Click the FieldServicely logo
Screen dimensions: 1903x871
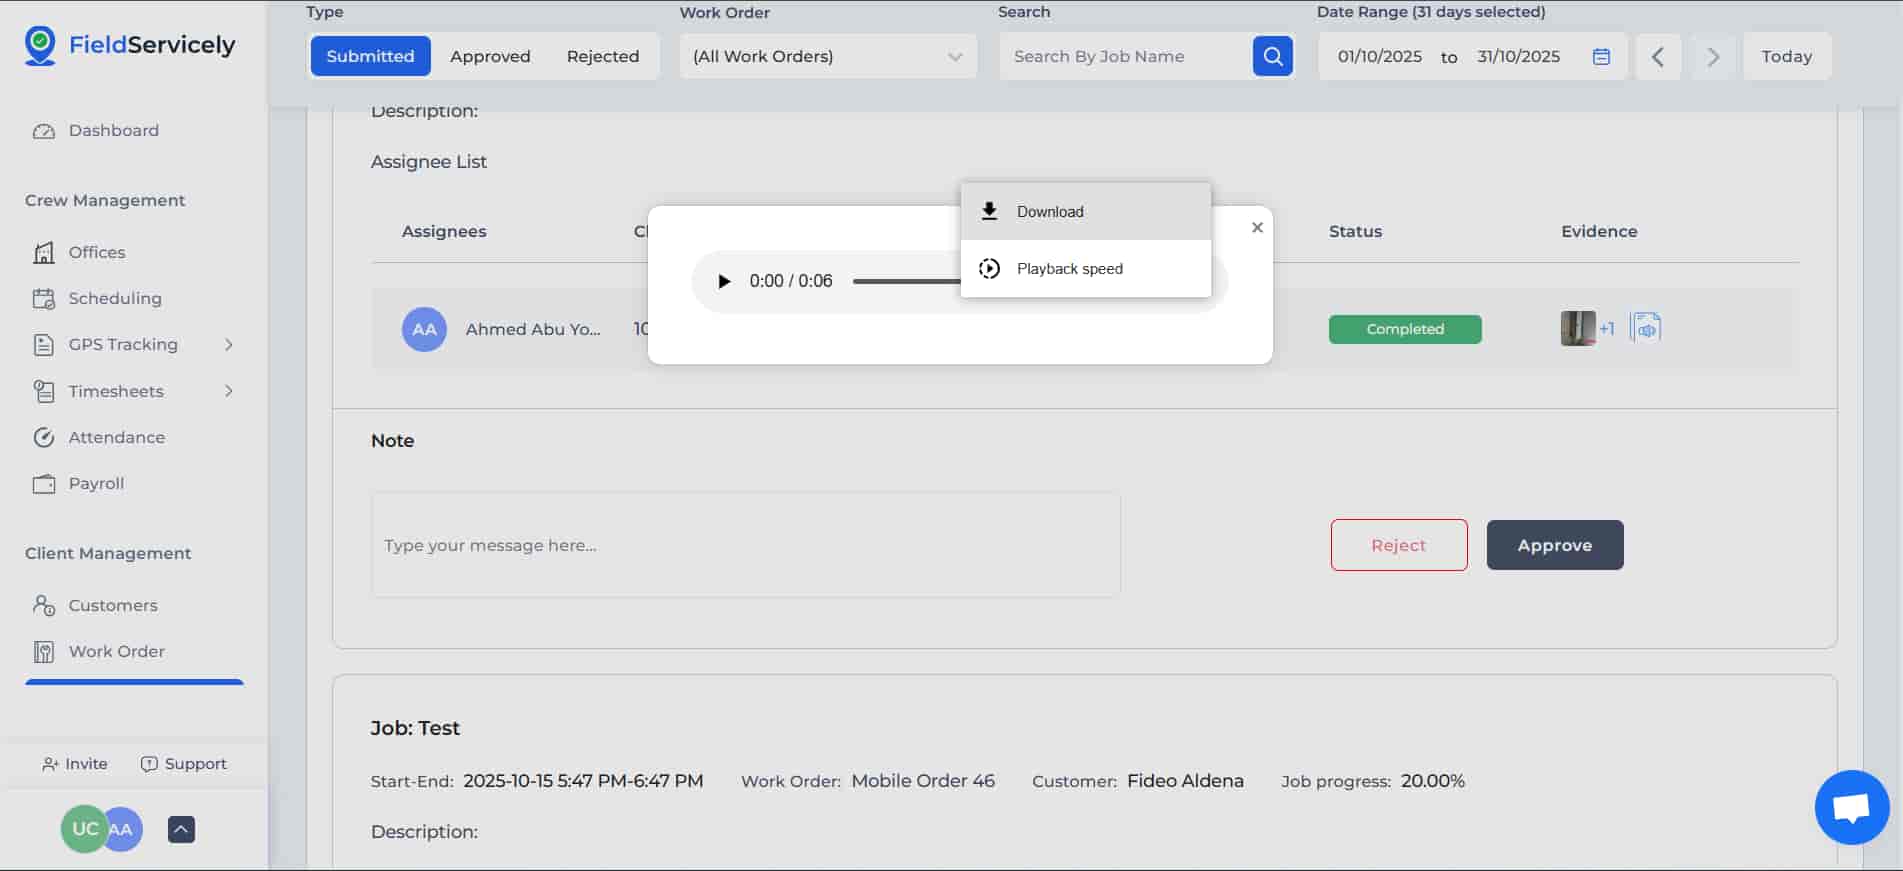click(130, 45)
